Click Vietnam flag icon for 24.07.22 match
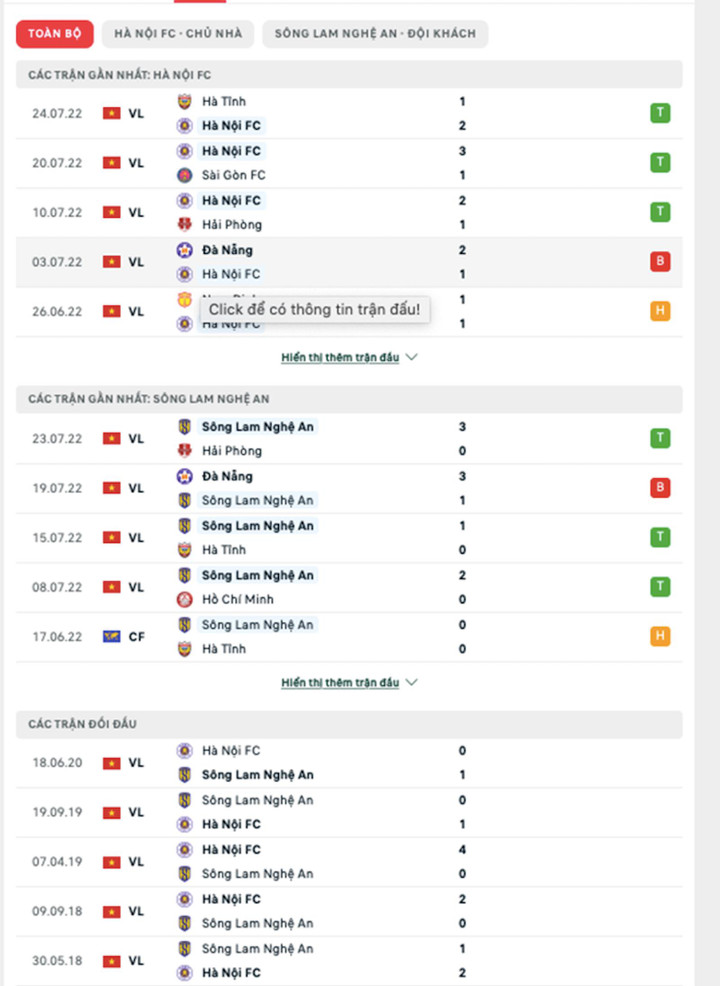Screen dimensions: 720x986 (x=111, y=113)
